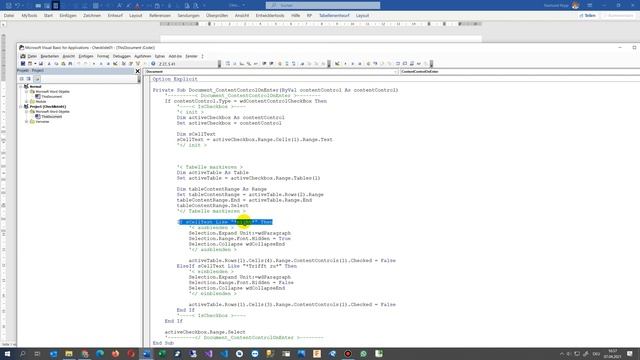
Task: Open the Project Explorer via toolbar icon
Action: pos(124,64)
